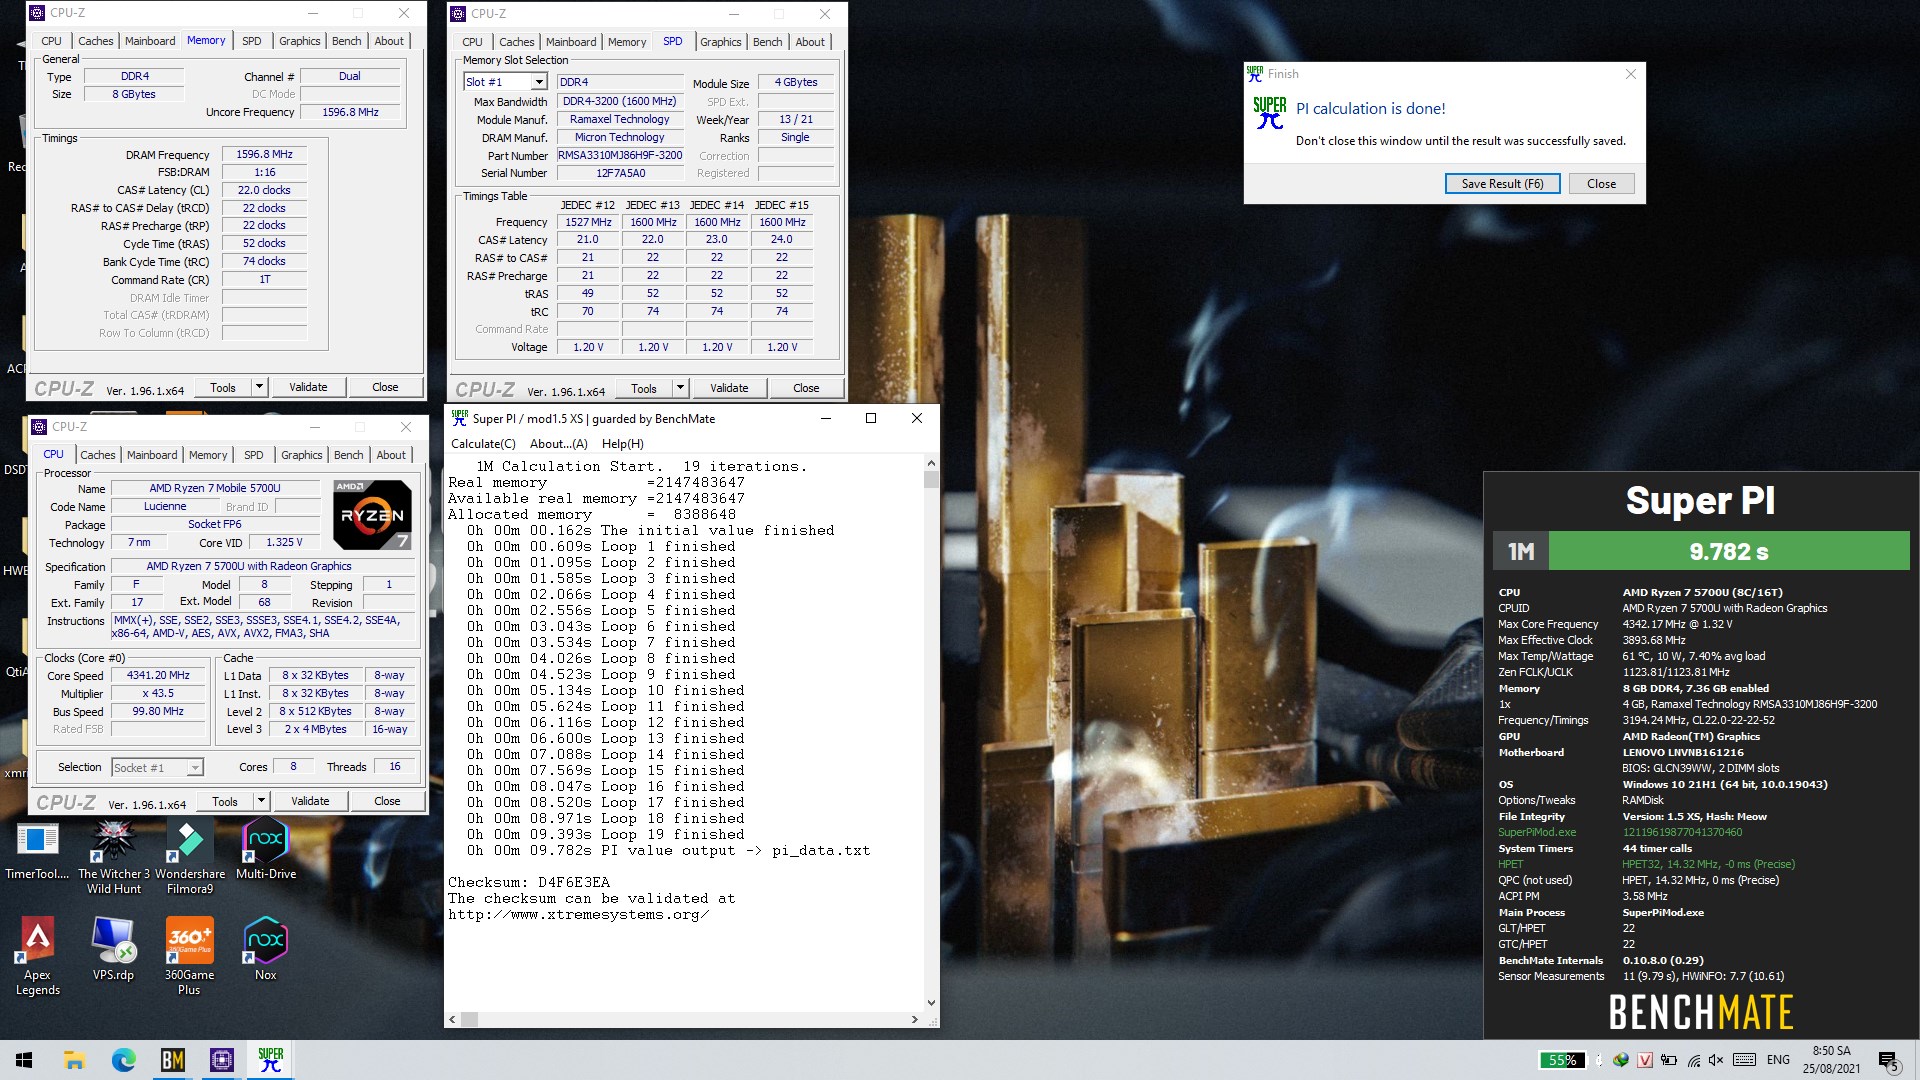
Task: Open Bench tab in bottom CPU-Z window
Action: (349, 455)
